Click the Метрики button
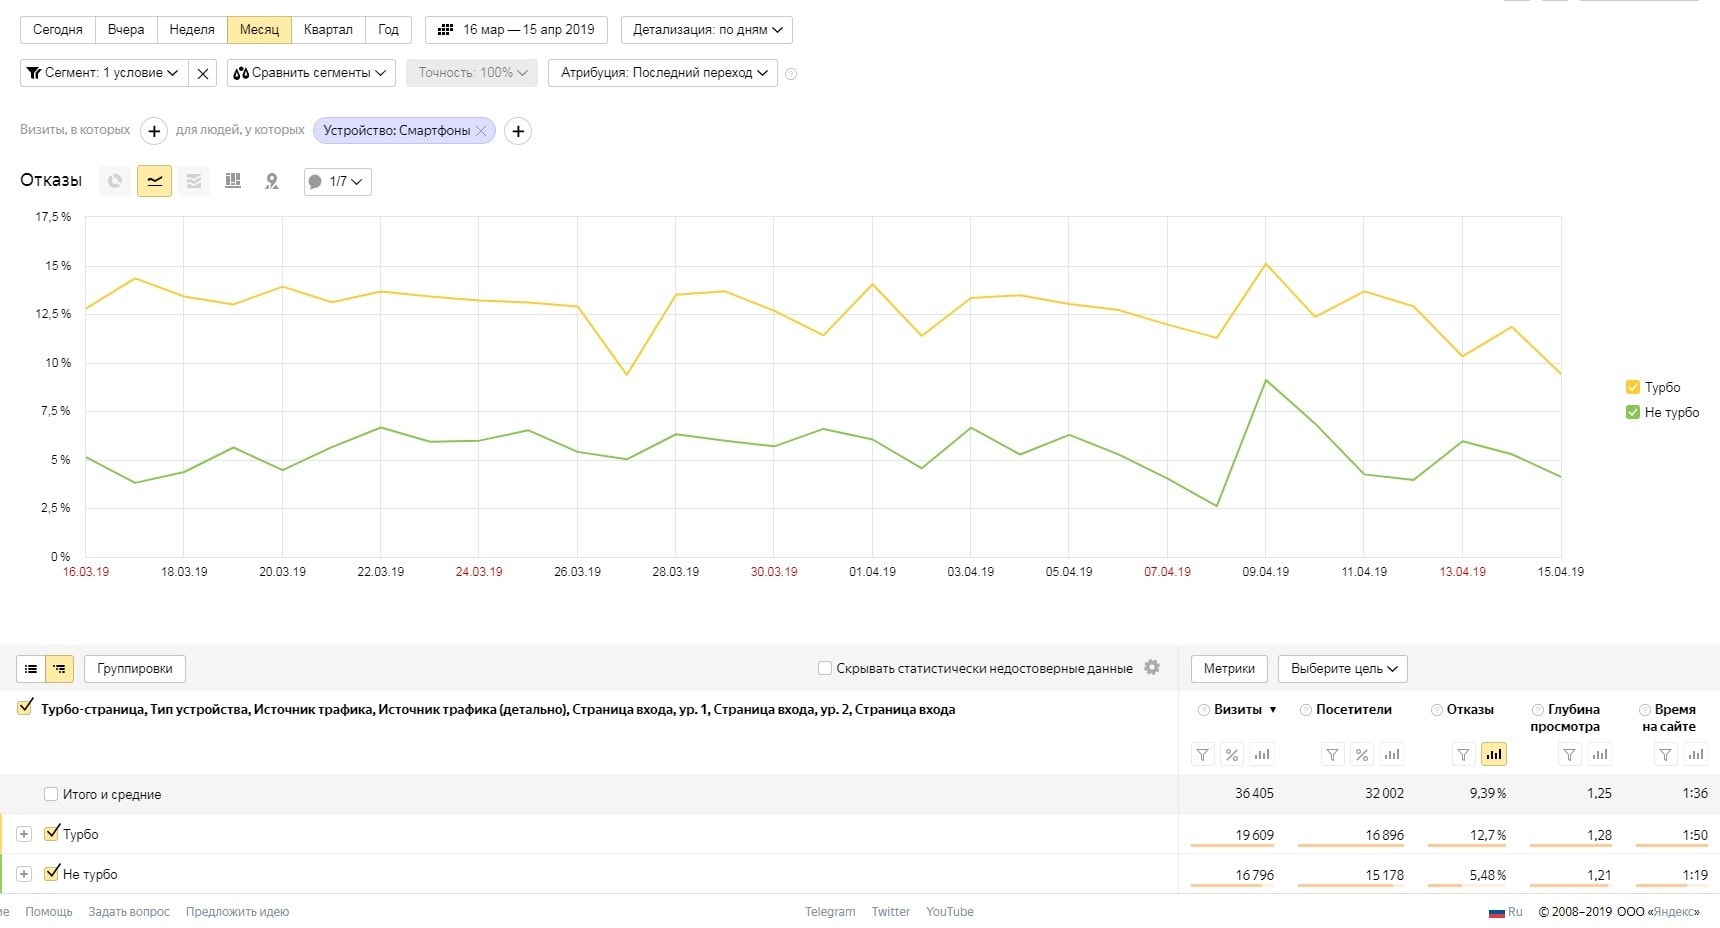 click(x=1229, y=669)
